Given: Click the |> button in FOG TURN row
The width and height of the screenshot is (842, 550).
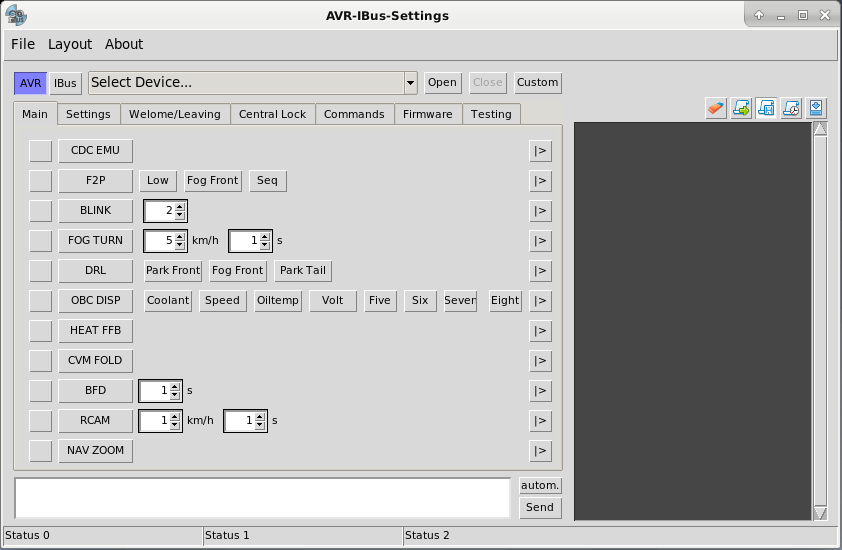Looking at the screenshot, I should pyautogui.click(x=540, y=241).
